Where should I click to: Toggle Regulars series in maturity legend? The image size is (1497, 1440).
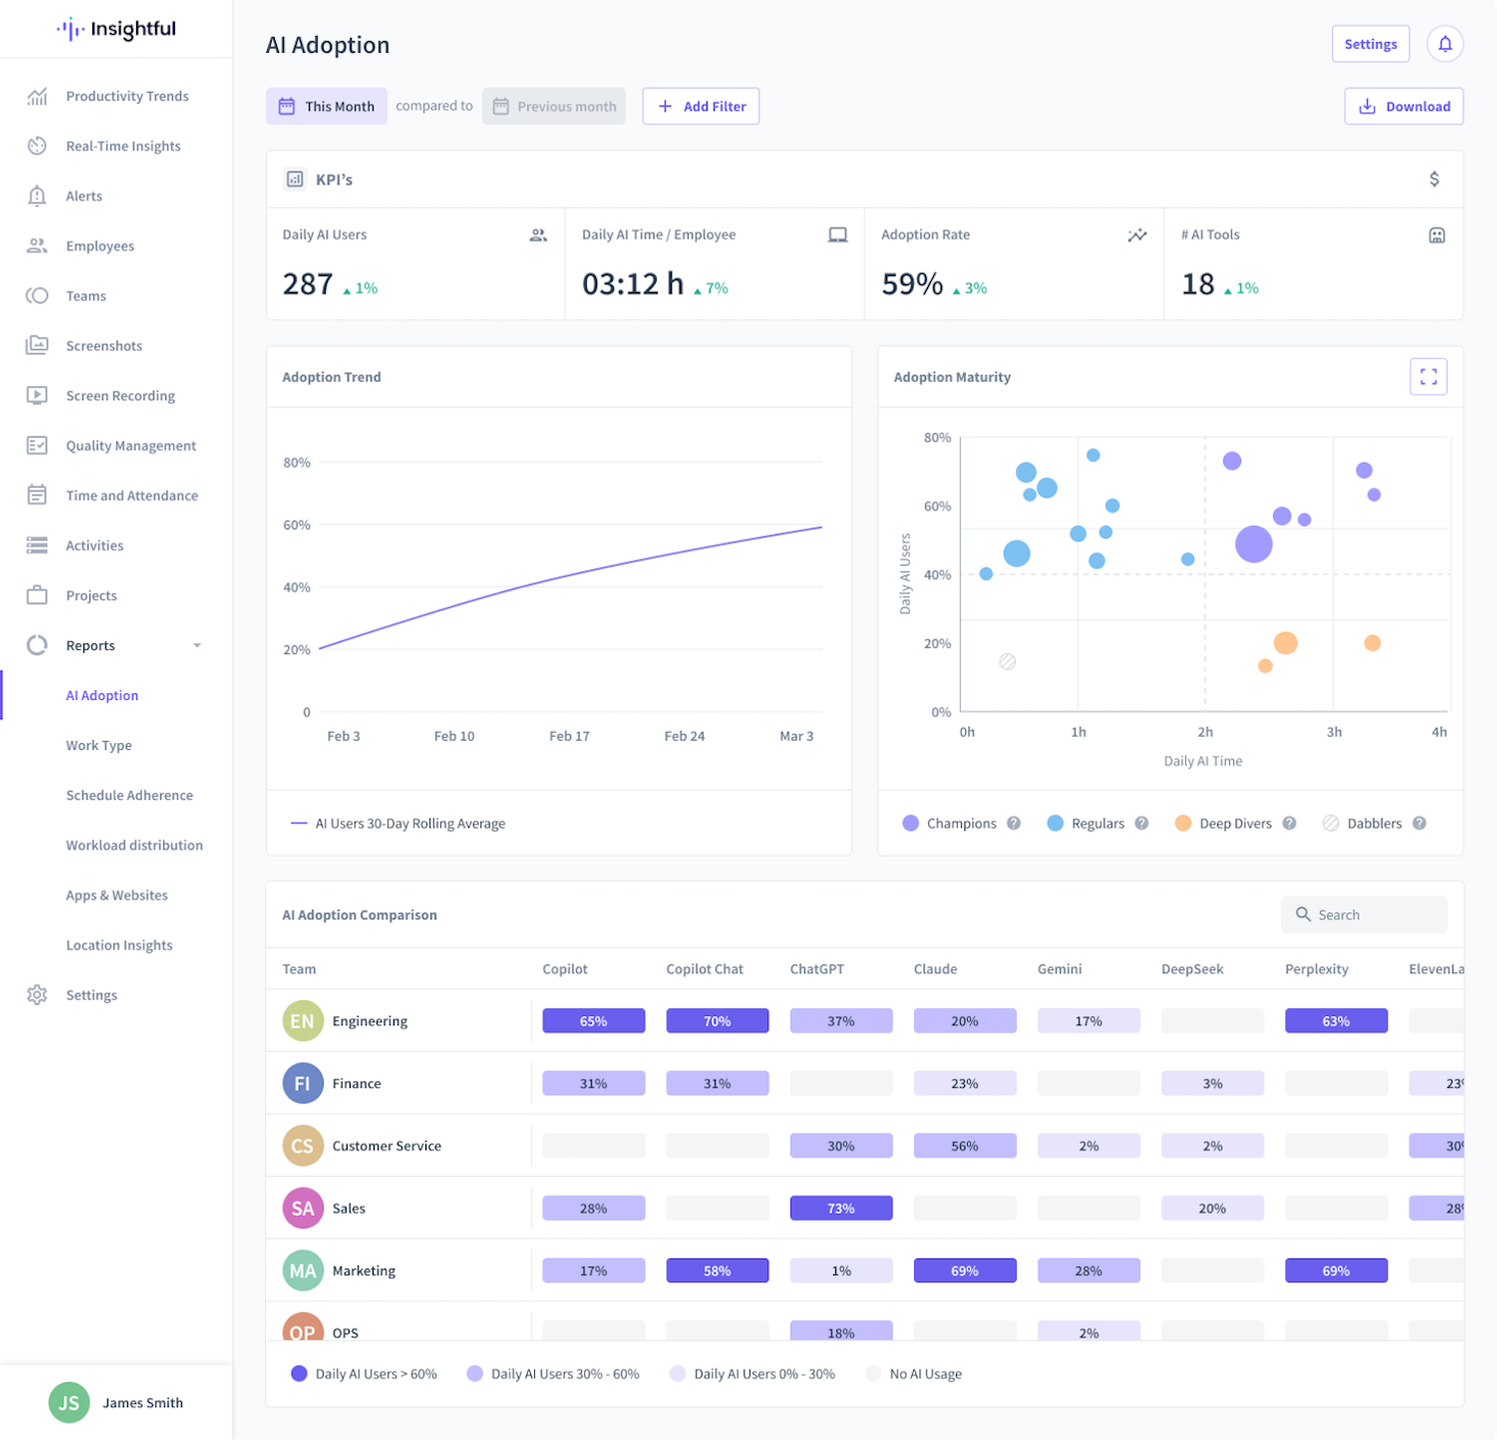[x=1085, y=823]
